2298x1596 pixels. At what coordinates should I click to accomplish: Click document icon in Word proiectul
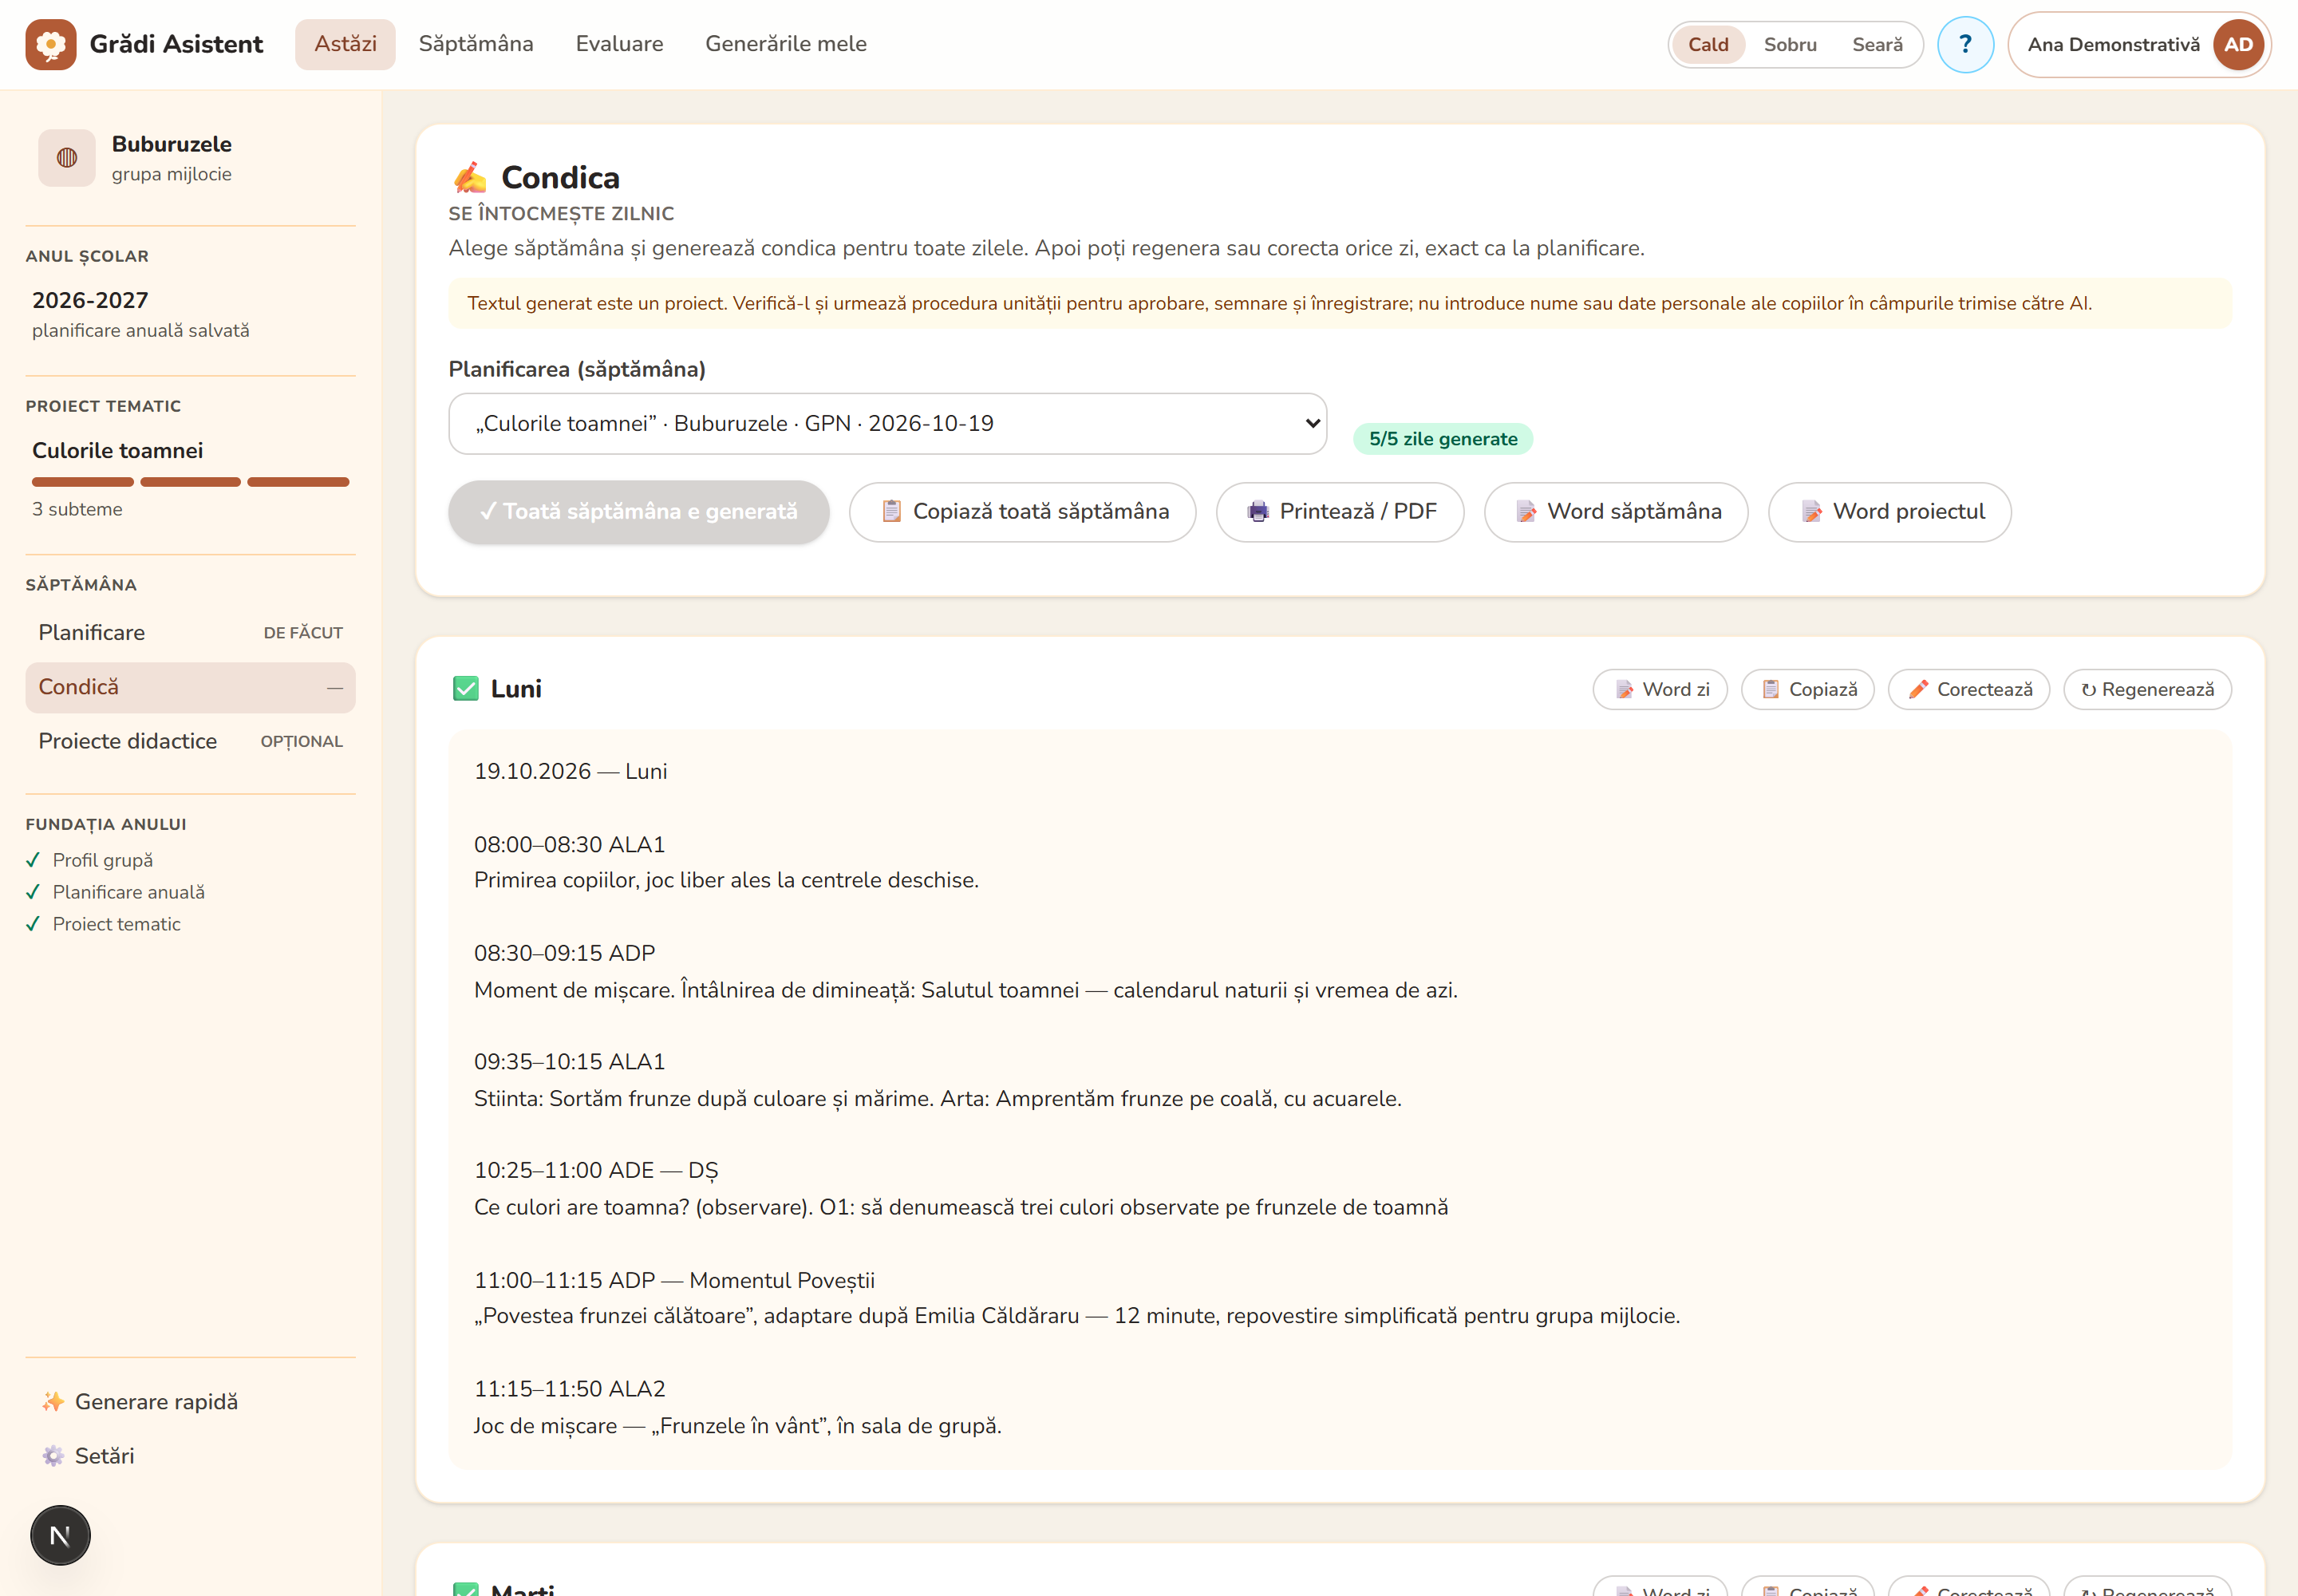[x=1811, y=511]
